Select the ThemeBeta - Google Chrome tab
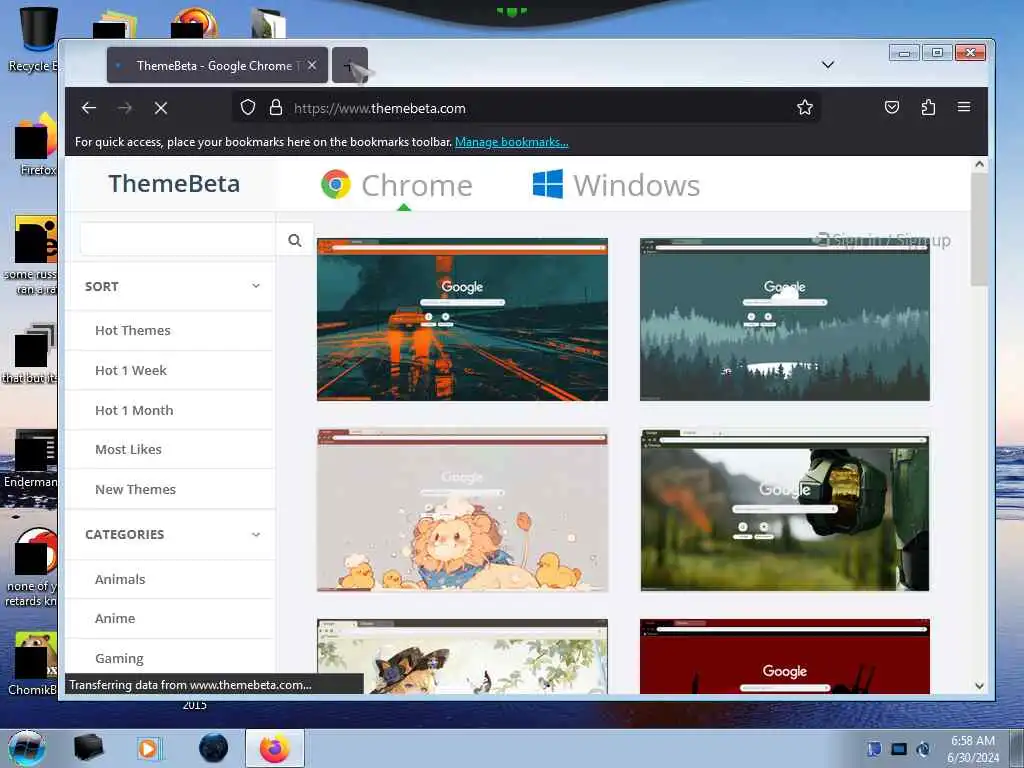1024x768 pixels. click(x=217, y=65)
